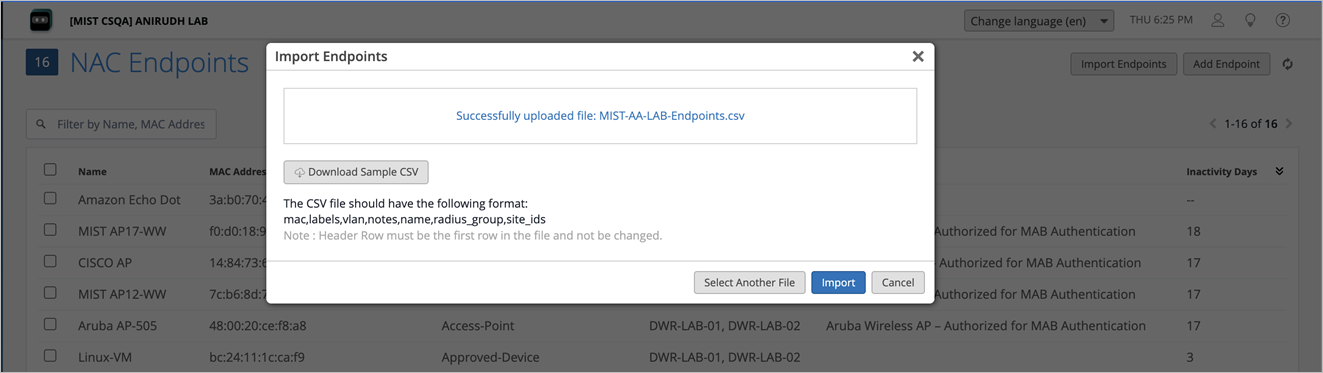Click the Download Sample CSV button
1323x373 pixels.
click(356, 172)
